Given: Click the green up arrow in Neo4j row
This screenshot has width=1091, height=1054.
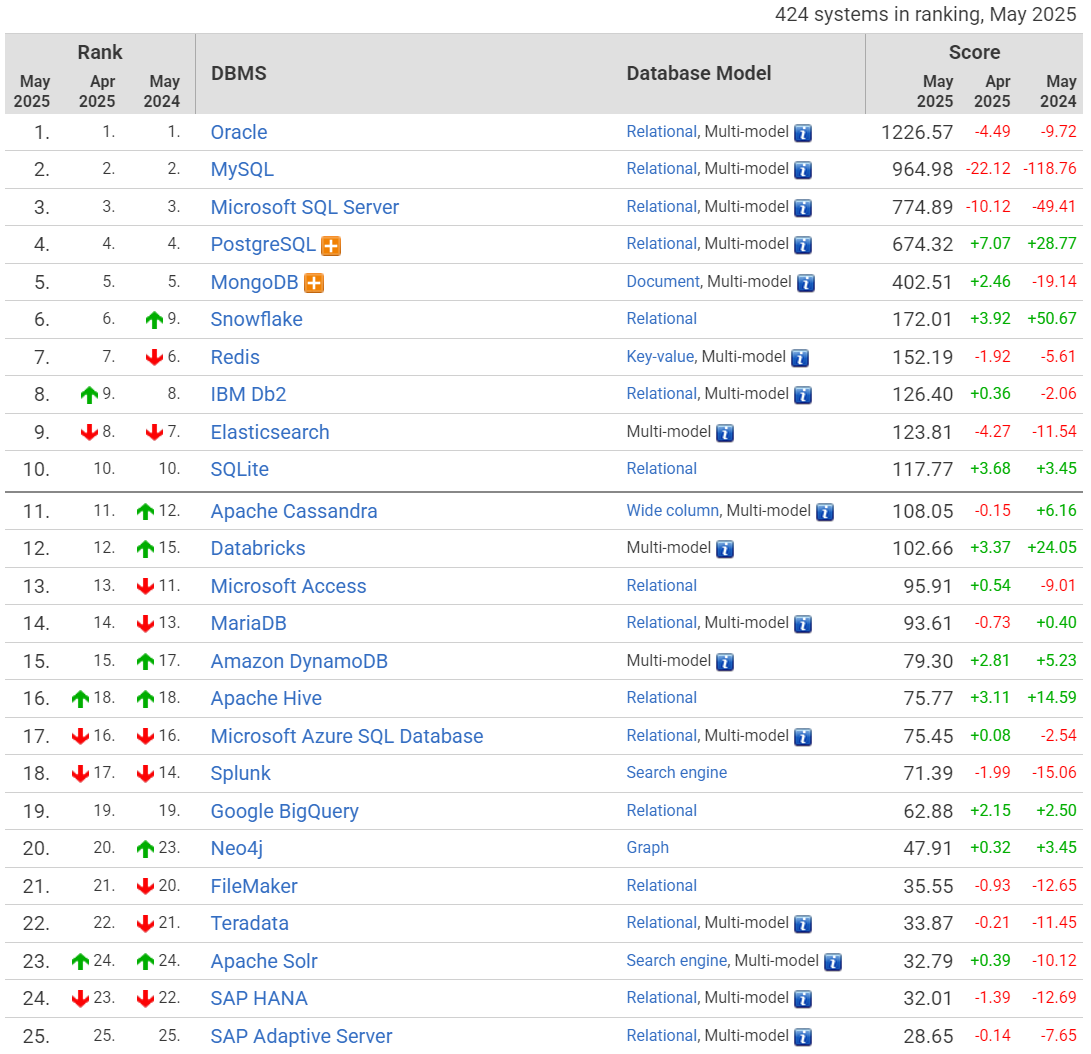Looking at the screenshot, I should 145,849.
